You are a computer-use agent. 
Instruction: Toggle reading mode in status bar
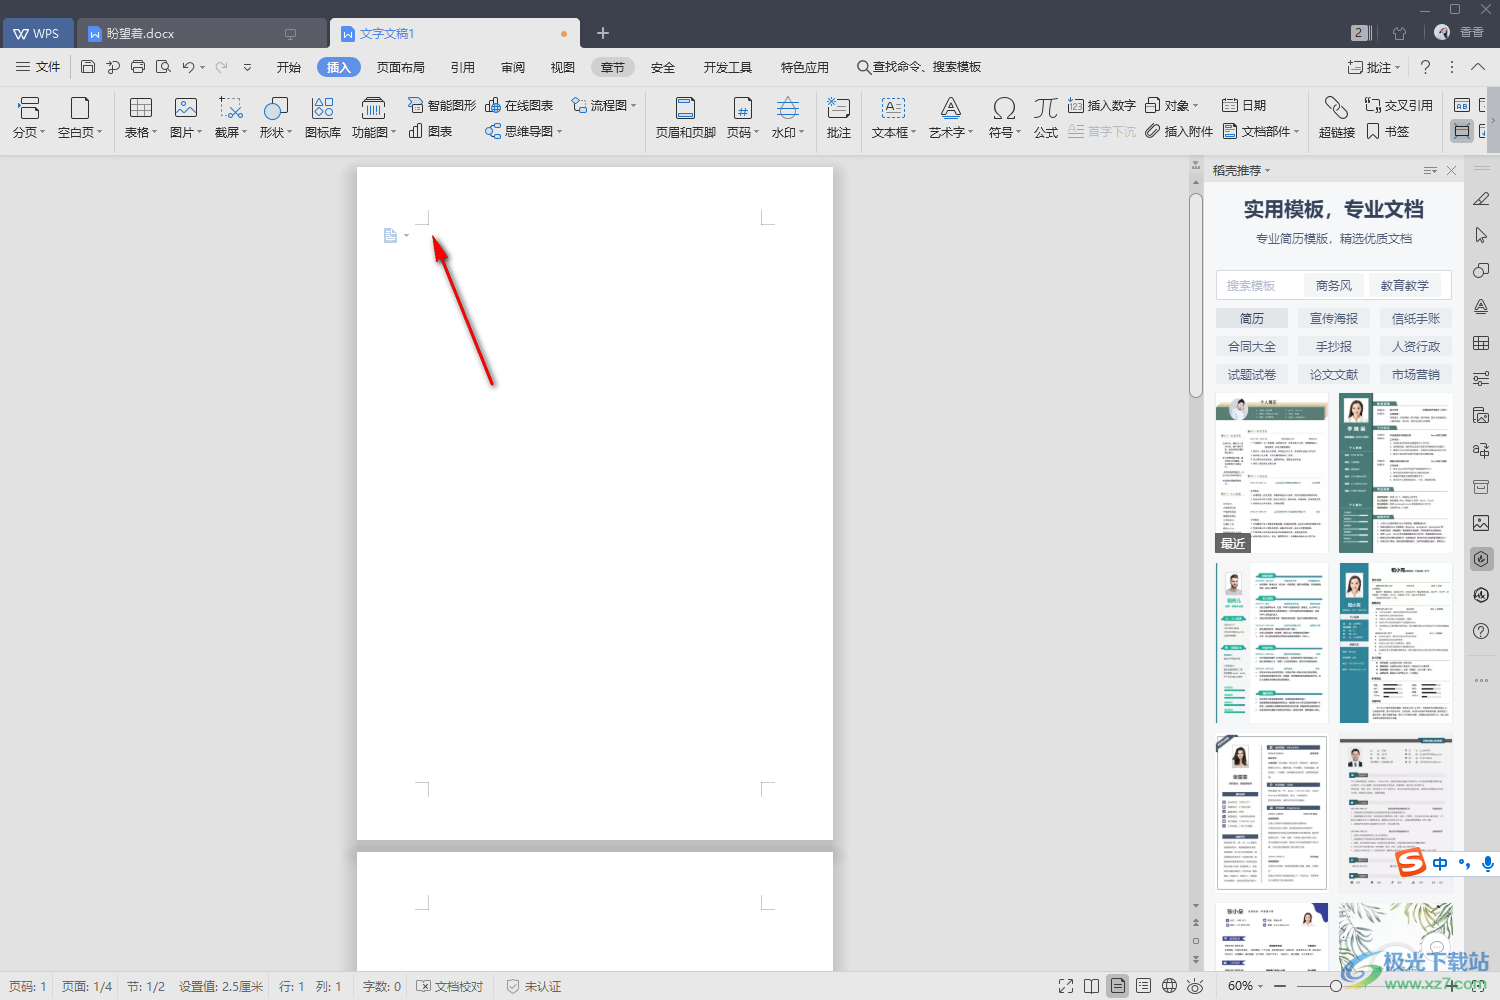tap(1092, 986)
